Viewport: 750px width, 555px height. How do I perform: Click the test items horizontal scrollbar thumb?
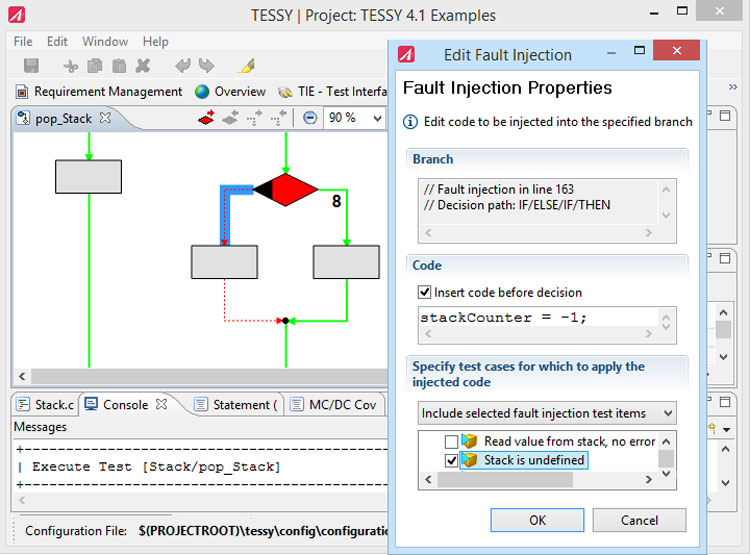[x=505, y=479]
